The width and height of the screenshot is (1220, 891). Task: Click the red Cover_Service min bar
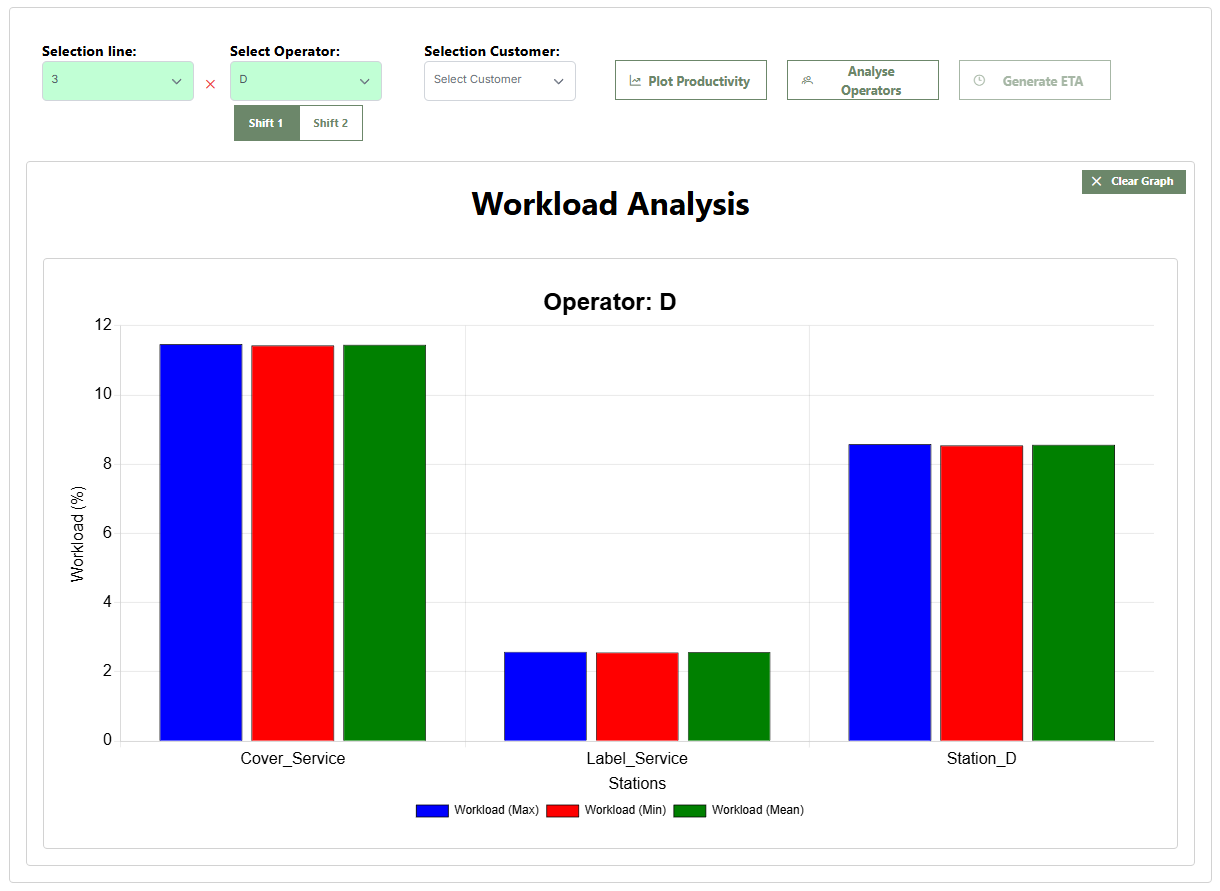(293, 543)
